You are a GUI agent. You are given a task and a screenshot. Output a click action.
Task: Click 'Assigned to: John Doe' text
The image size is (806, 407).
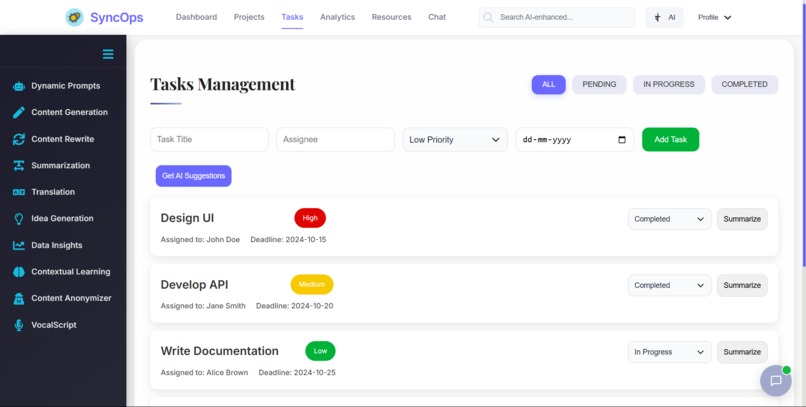pos(200,239)
